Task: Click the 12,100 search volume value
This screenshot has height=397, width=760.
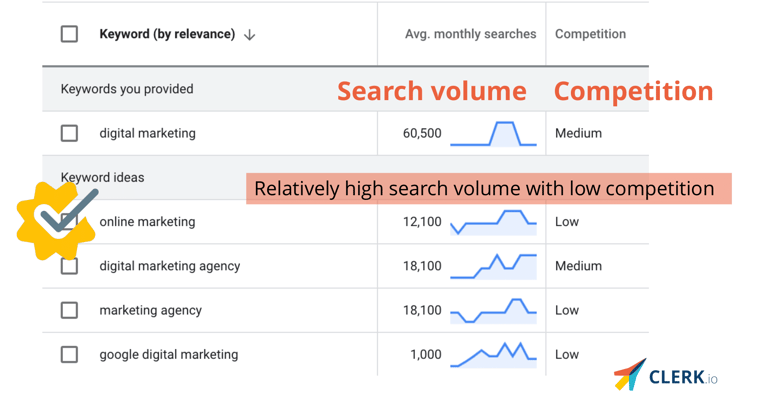Action: 422,222
